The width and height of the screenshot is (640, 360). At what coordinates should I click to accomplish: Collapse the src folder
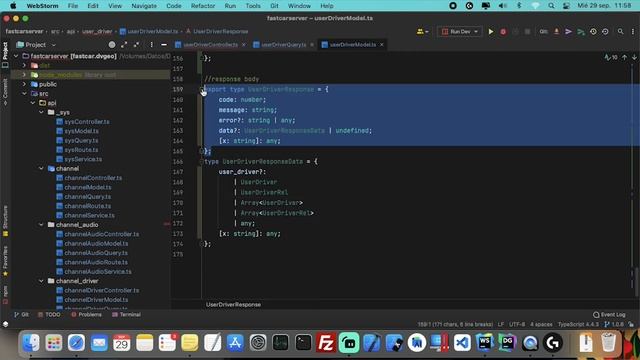pyautogui.click(x=24, y=93)
